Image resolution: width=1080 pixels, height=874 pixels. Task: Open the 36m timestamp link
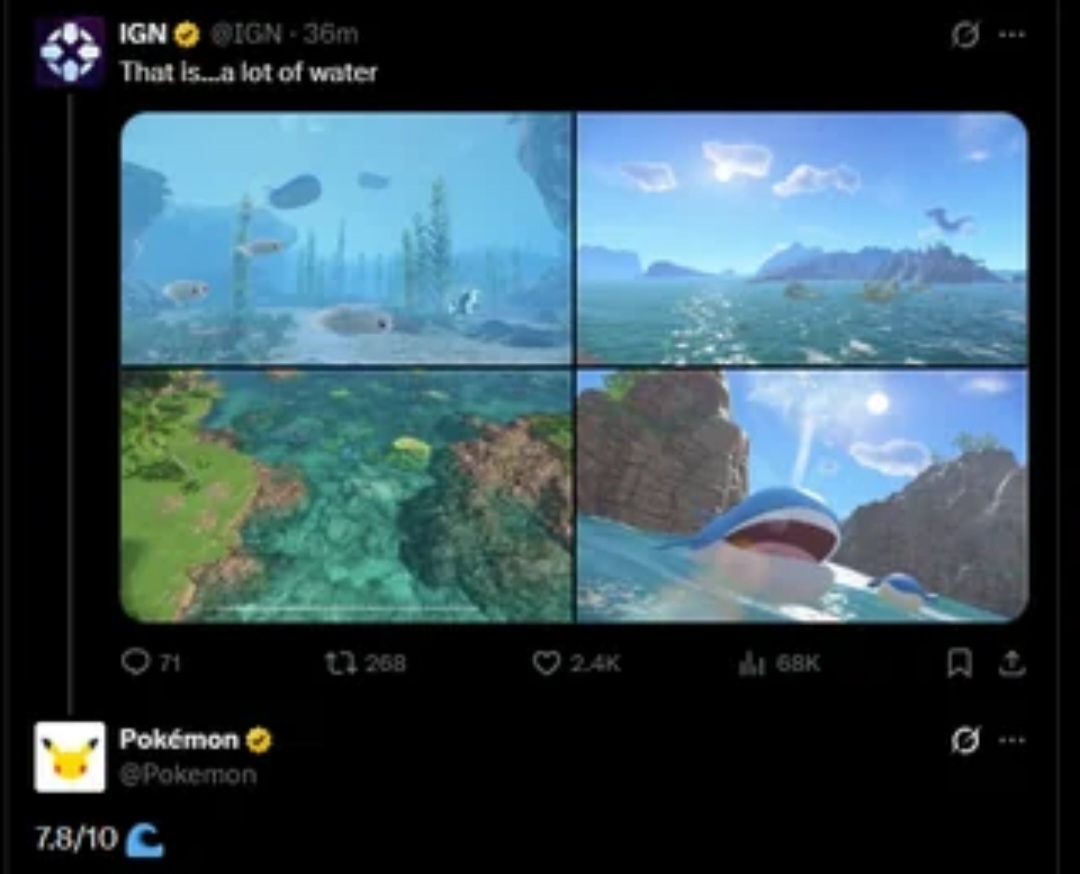[x=331, y=34]
